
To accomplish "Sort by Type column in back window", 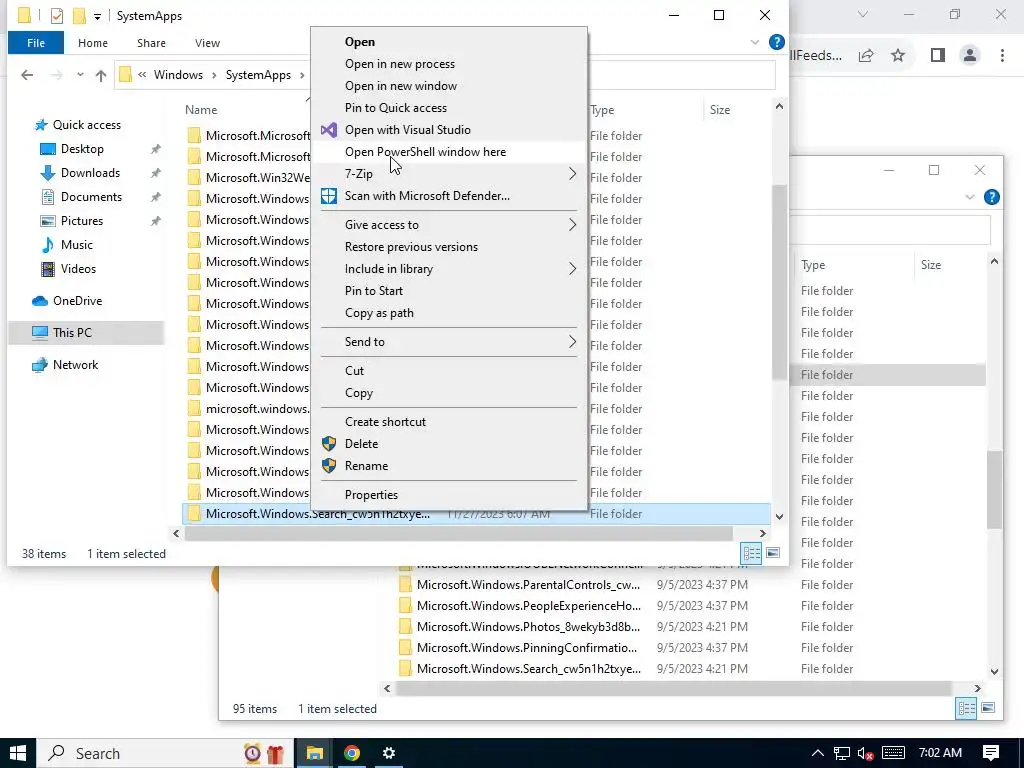I will [x=813, y=265].
